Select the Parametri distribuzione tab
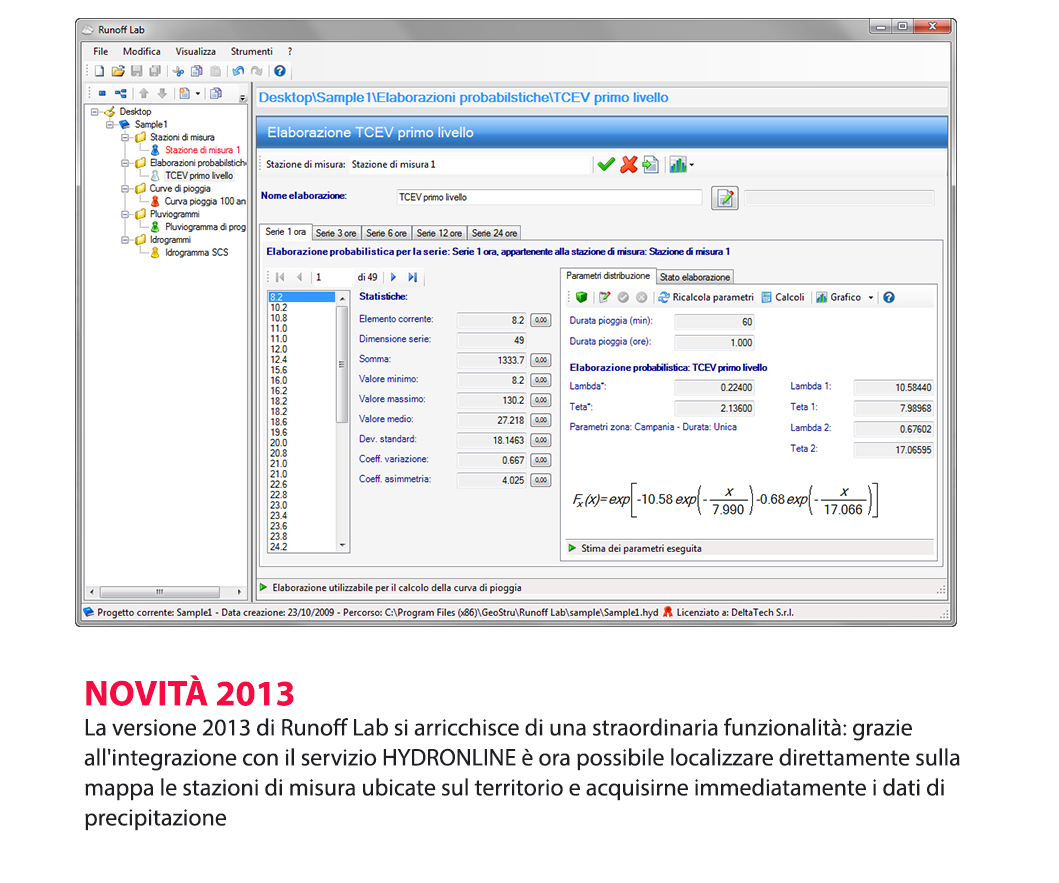1059x883 pixels. click(608, 276)
